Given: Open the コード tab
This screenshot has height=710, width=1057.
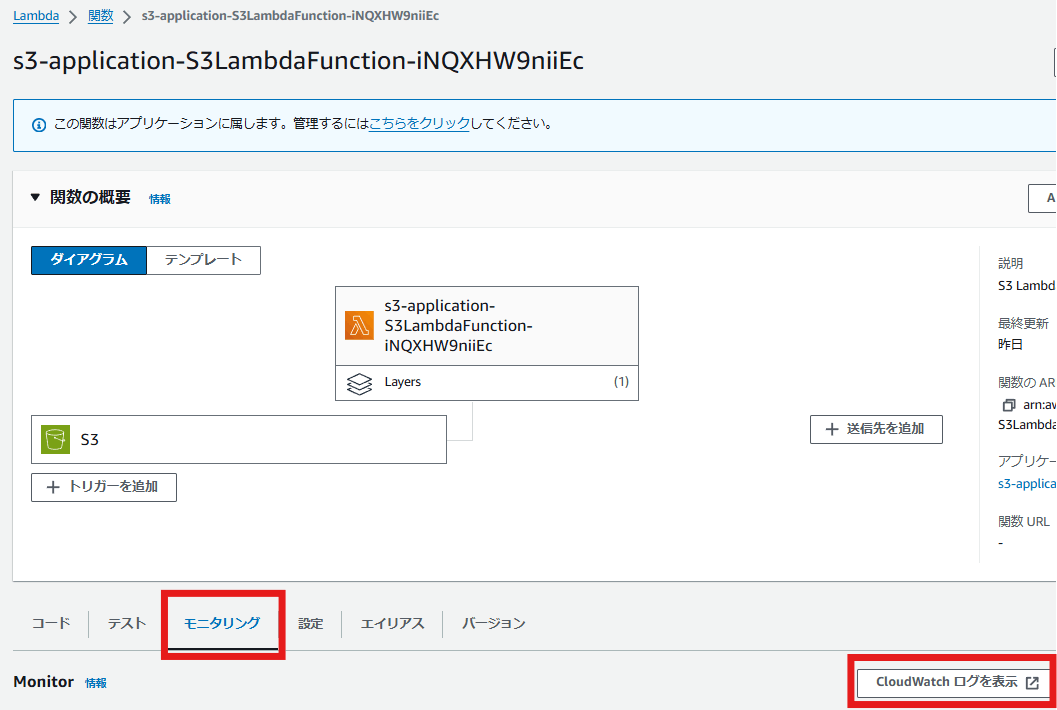Looking at the screenshot, I should click(51, 623).
